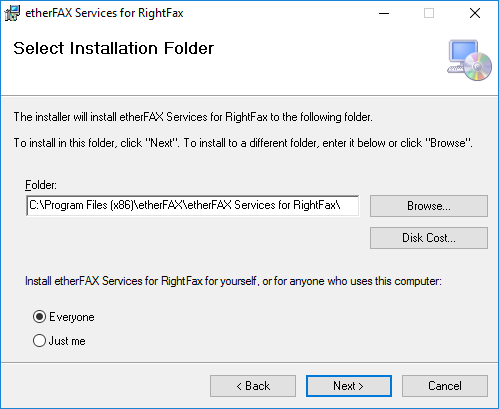Open the Disk Cost... dialog
499x409 pixels.
pyautogui.click(x=429, y=238)
